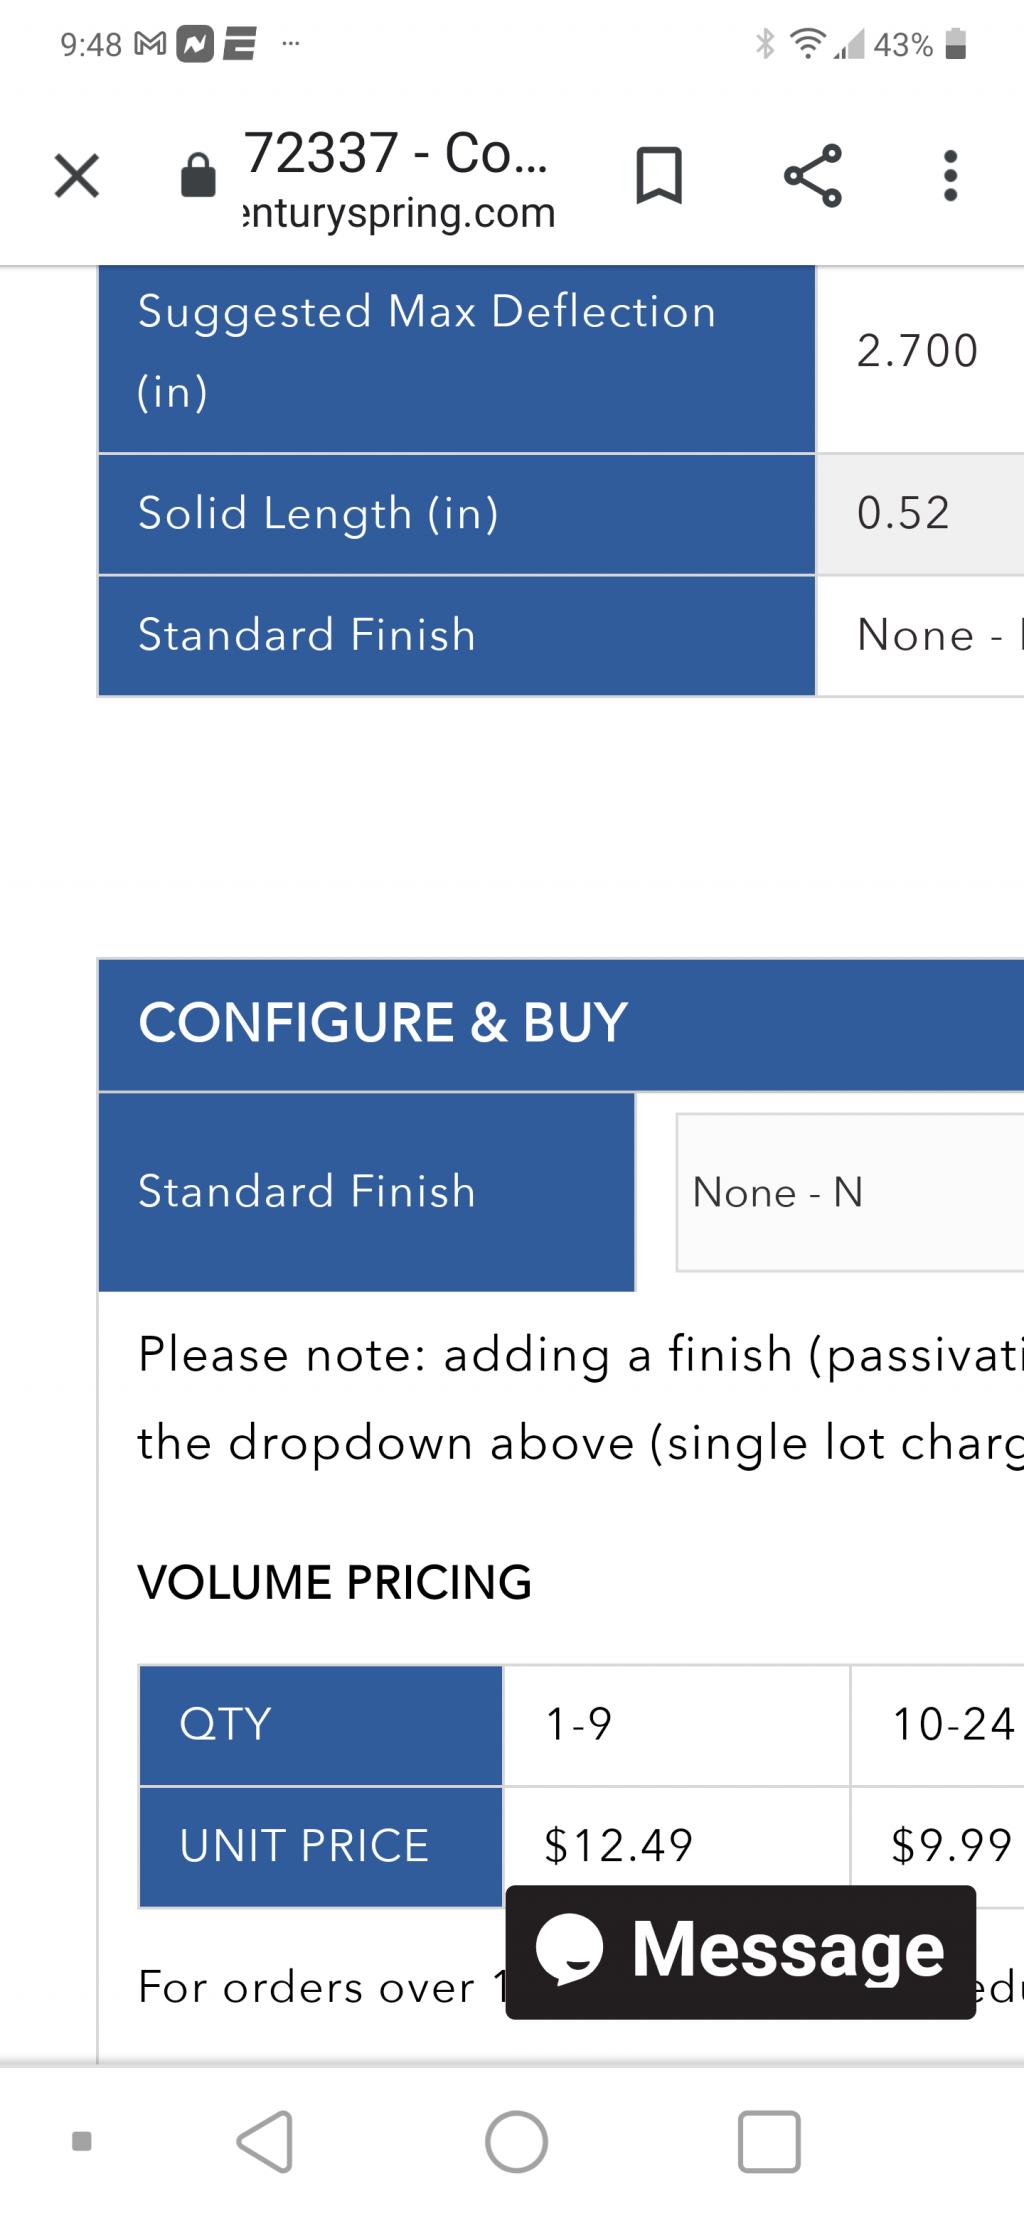Select the 10-24 quantity column
The image size is (1024, 2218).
click(938, 1725)
